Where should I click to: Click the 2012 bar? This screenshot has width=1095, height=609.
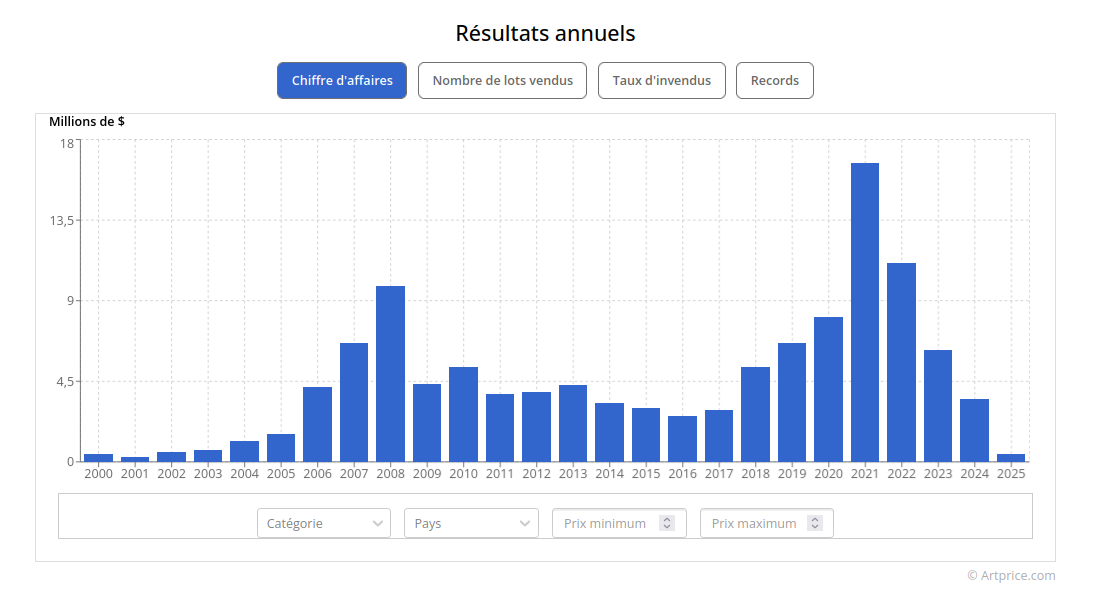[x=536, y=427]
